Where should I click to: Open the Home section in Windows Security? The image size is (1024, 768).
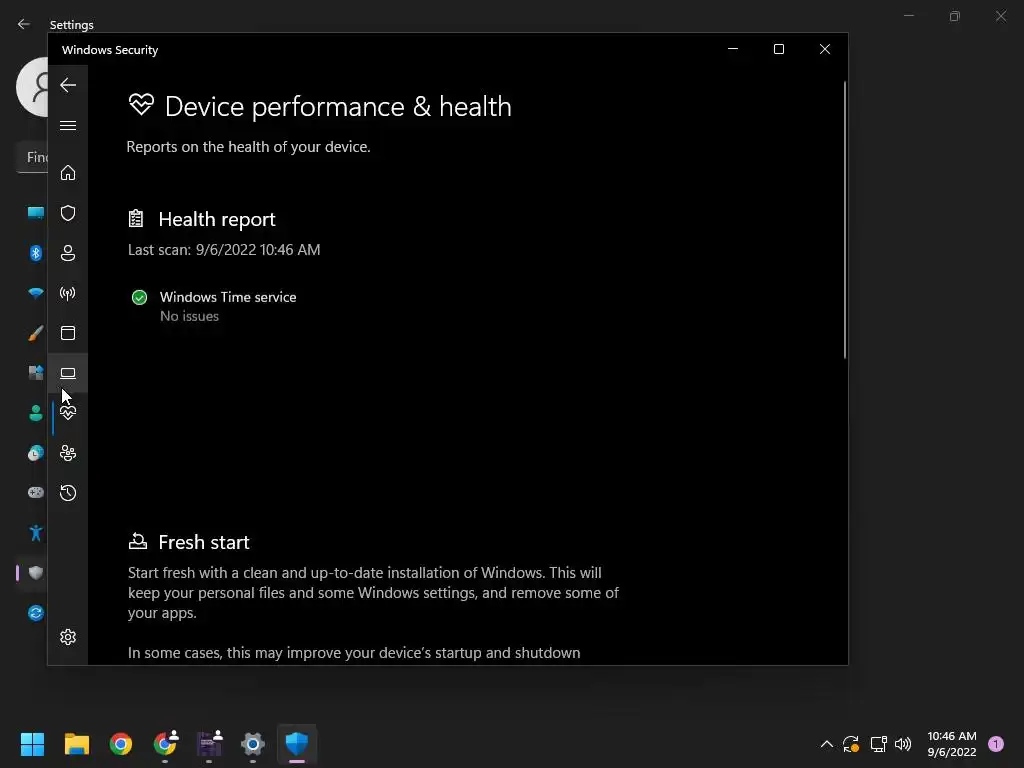tap(68, 173)
